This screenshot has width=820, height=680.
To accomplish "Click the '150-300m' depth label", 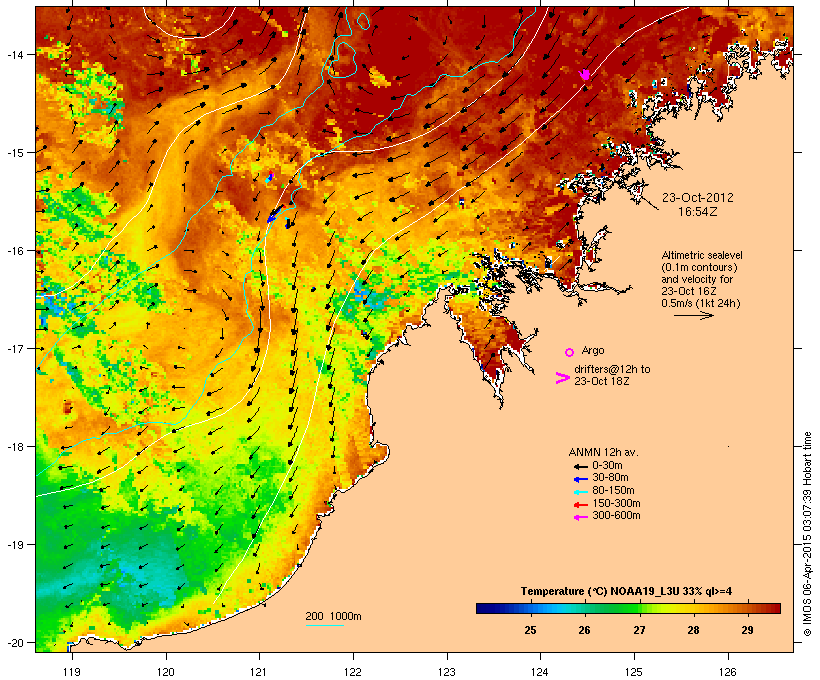I will [616, 503].
